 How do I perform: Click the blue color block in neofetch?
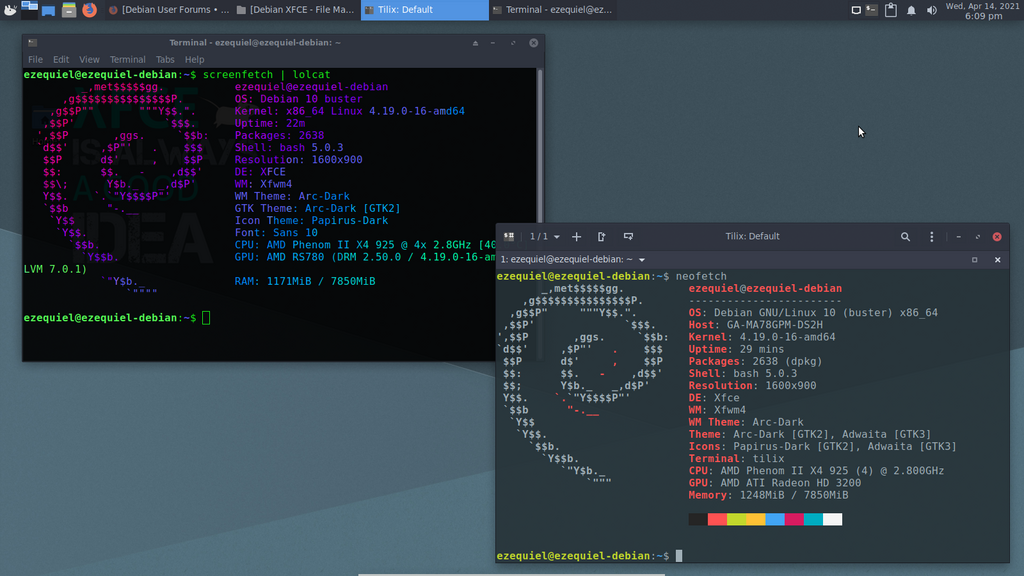coord(775,519)
